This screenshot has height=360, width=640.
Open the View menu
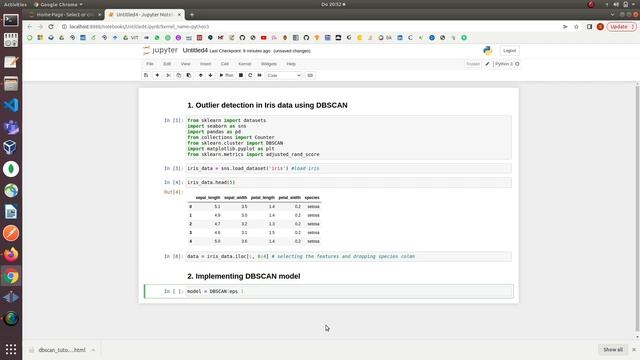point(185,64)
